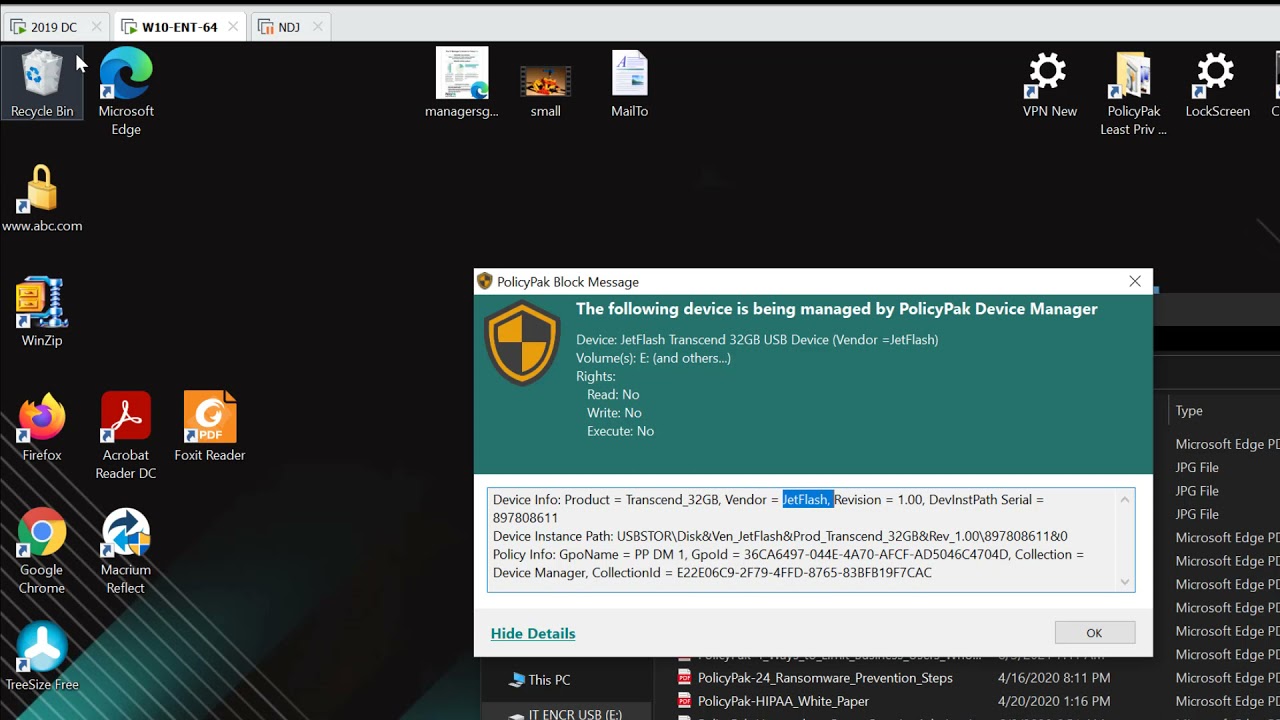Image resolution: width=1280 pixels, height=720 pixels.
Task: Select the managersg... file on desktop
Action: click(x=462, y=83)
